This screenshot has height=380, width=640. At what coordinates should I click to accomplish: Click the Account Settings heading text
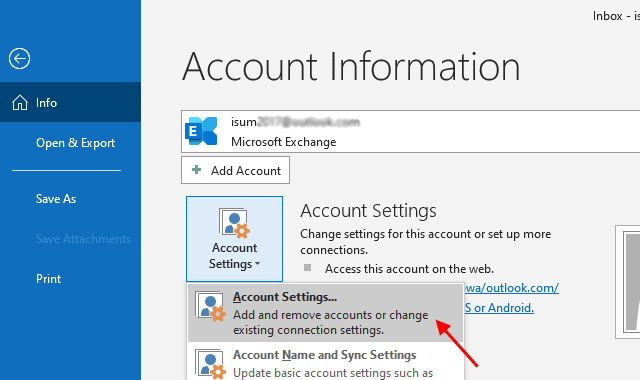pos(368,211)
